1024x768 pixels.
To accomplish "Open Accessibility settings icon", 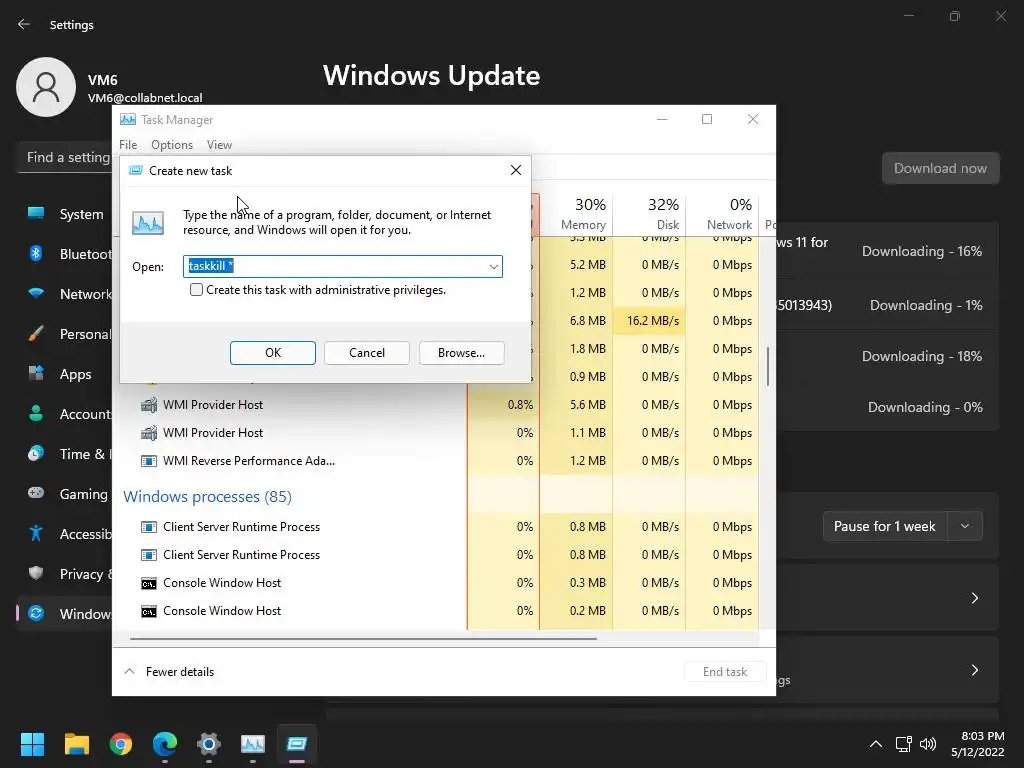I will click(36, 534).
